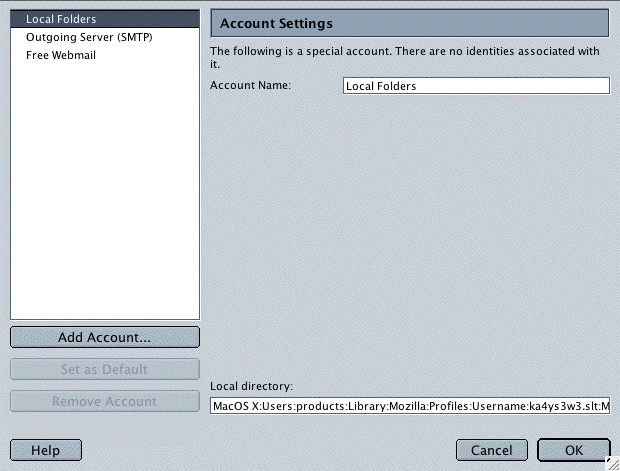Click empty space below Free Webmail in list
Viewport: 620px width, 471px height.
[105, 190]
